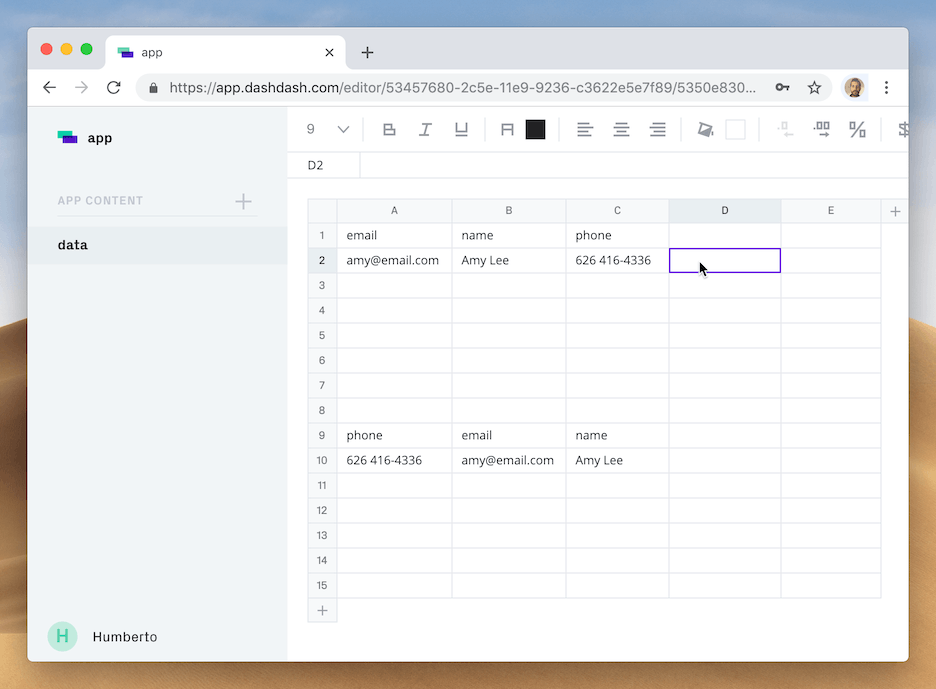Apply percent number format

click(858, 130)
